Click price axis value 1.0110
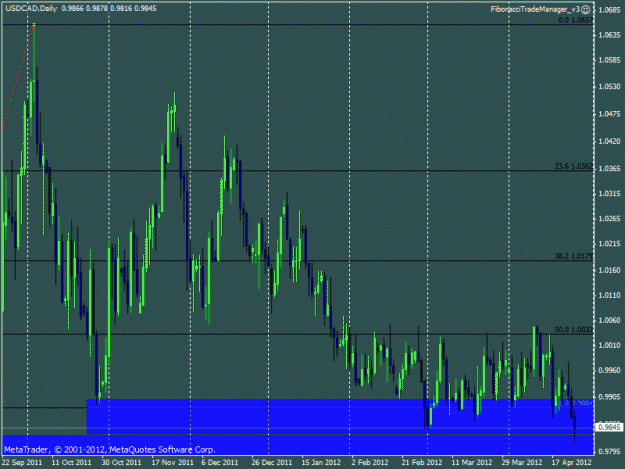Viewport: 625px width, 469px height. pyautogui.click(x=609, y=295)
